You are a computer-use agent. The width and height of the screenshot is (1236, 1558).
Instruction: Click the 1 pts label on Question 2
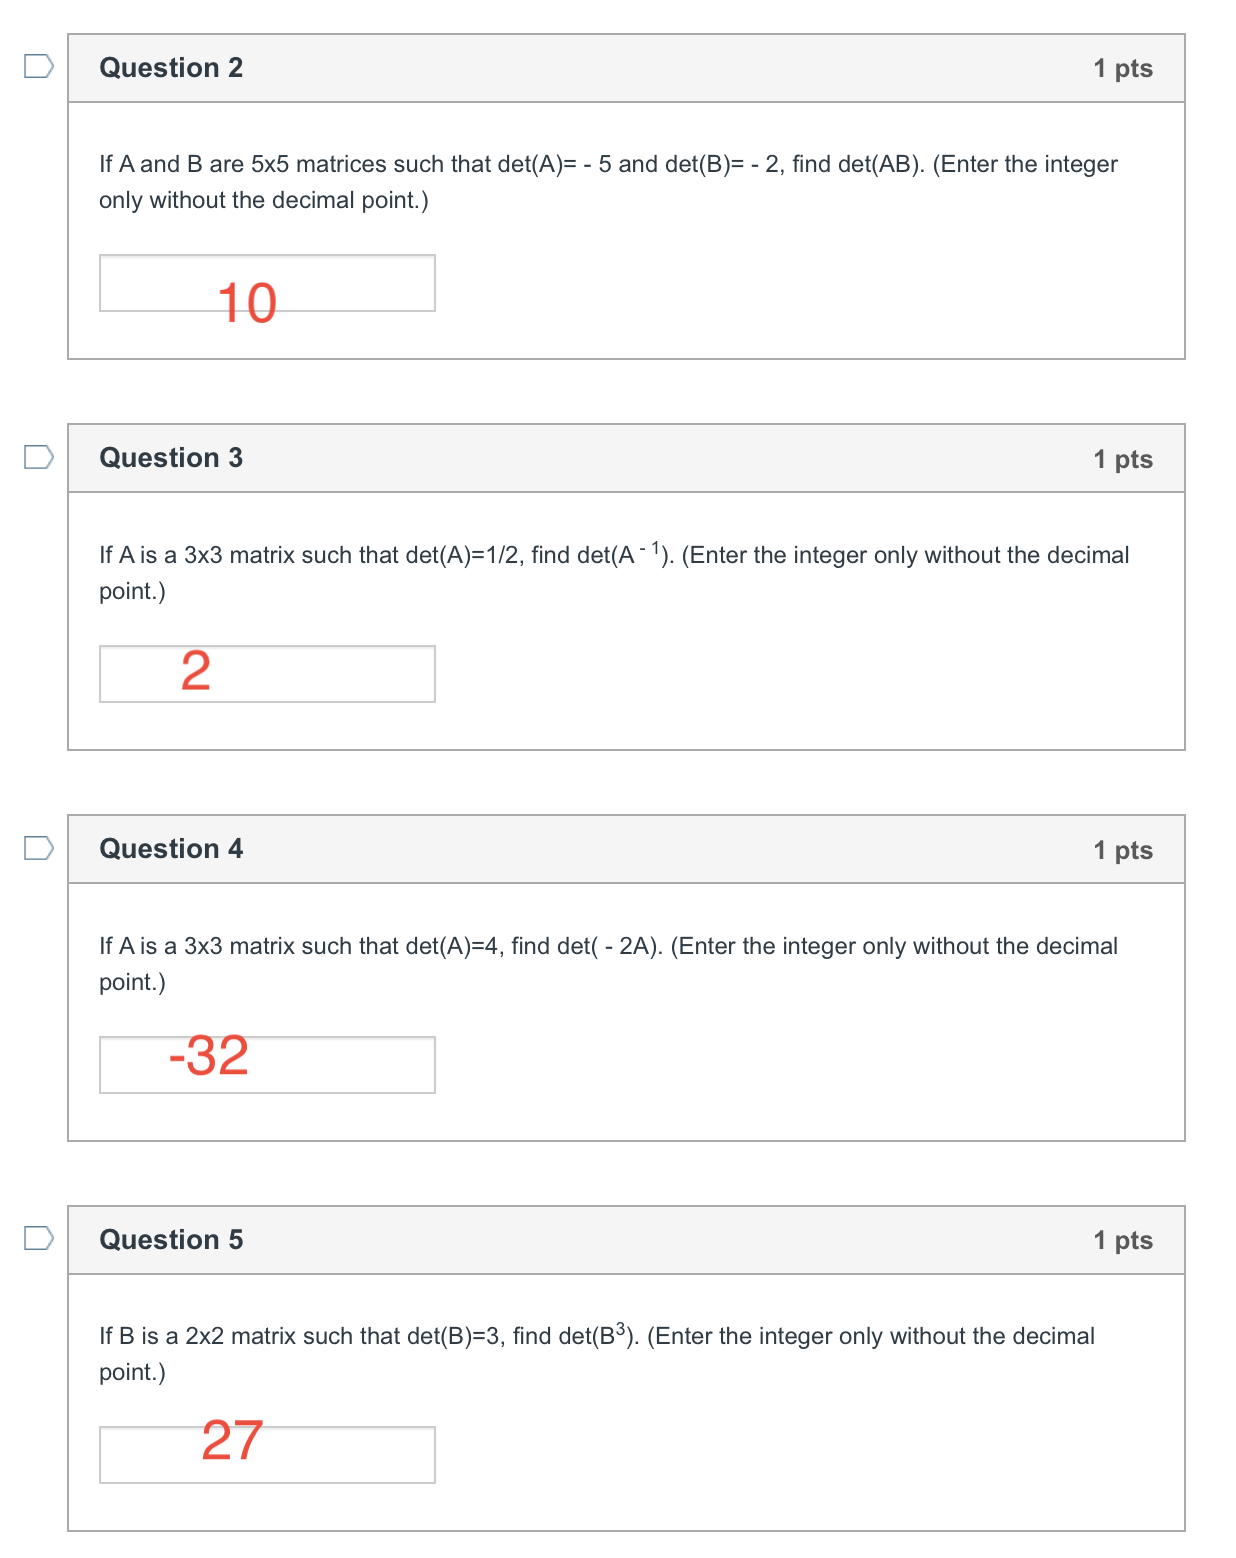click(x=1122, y=67)
